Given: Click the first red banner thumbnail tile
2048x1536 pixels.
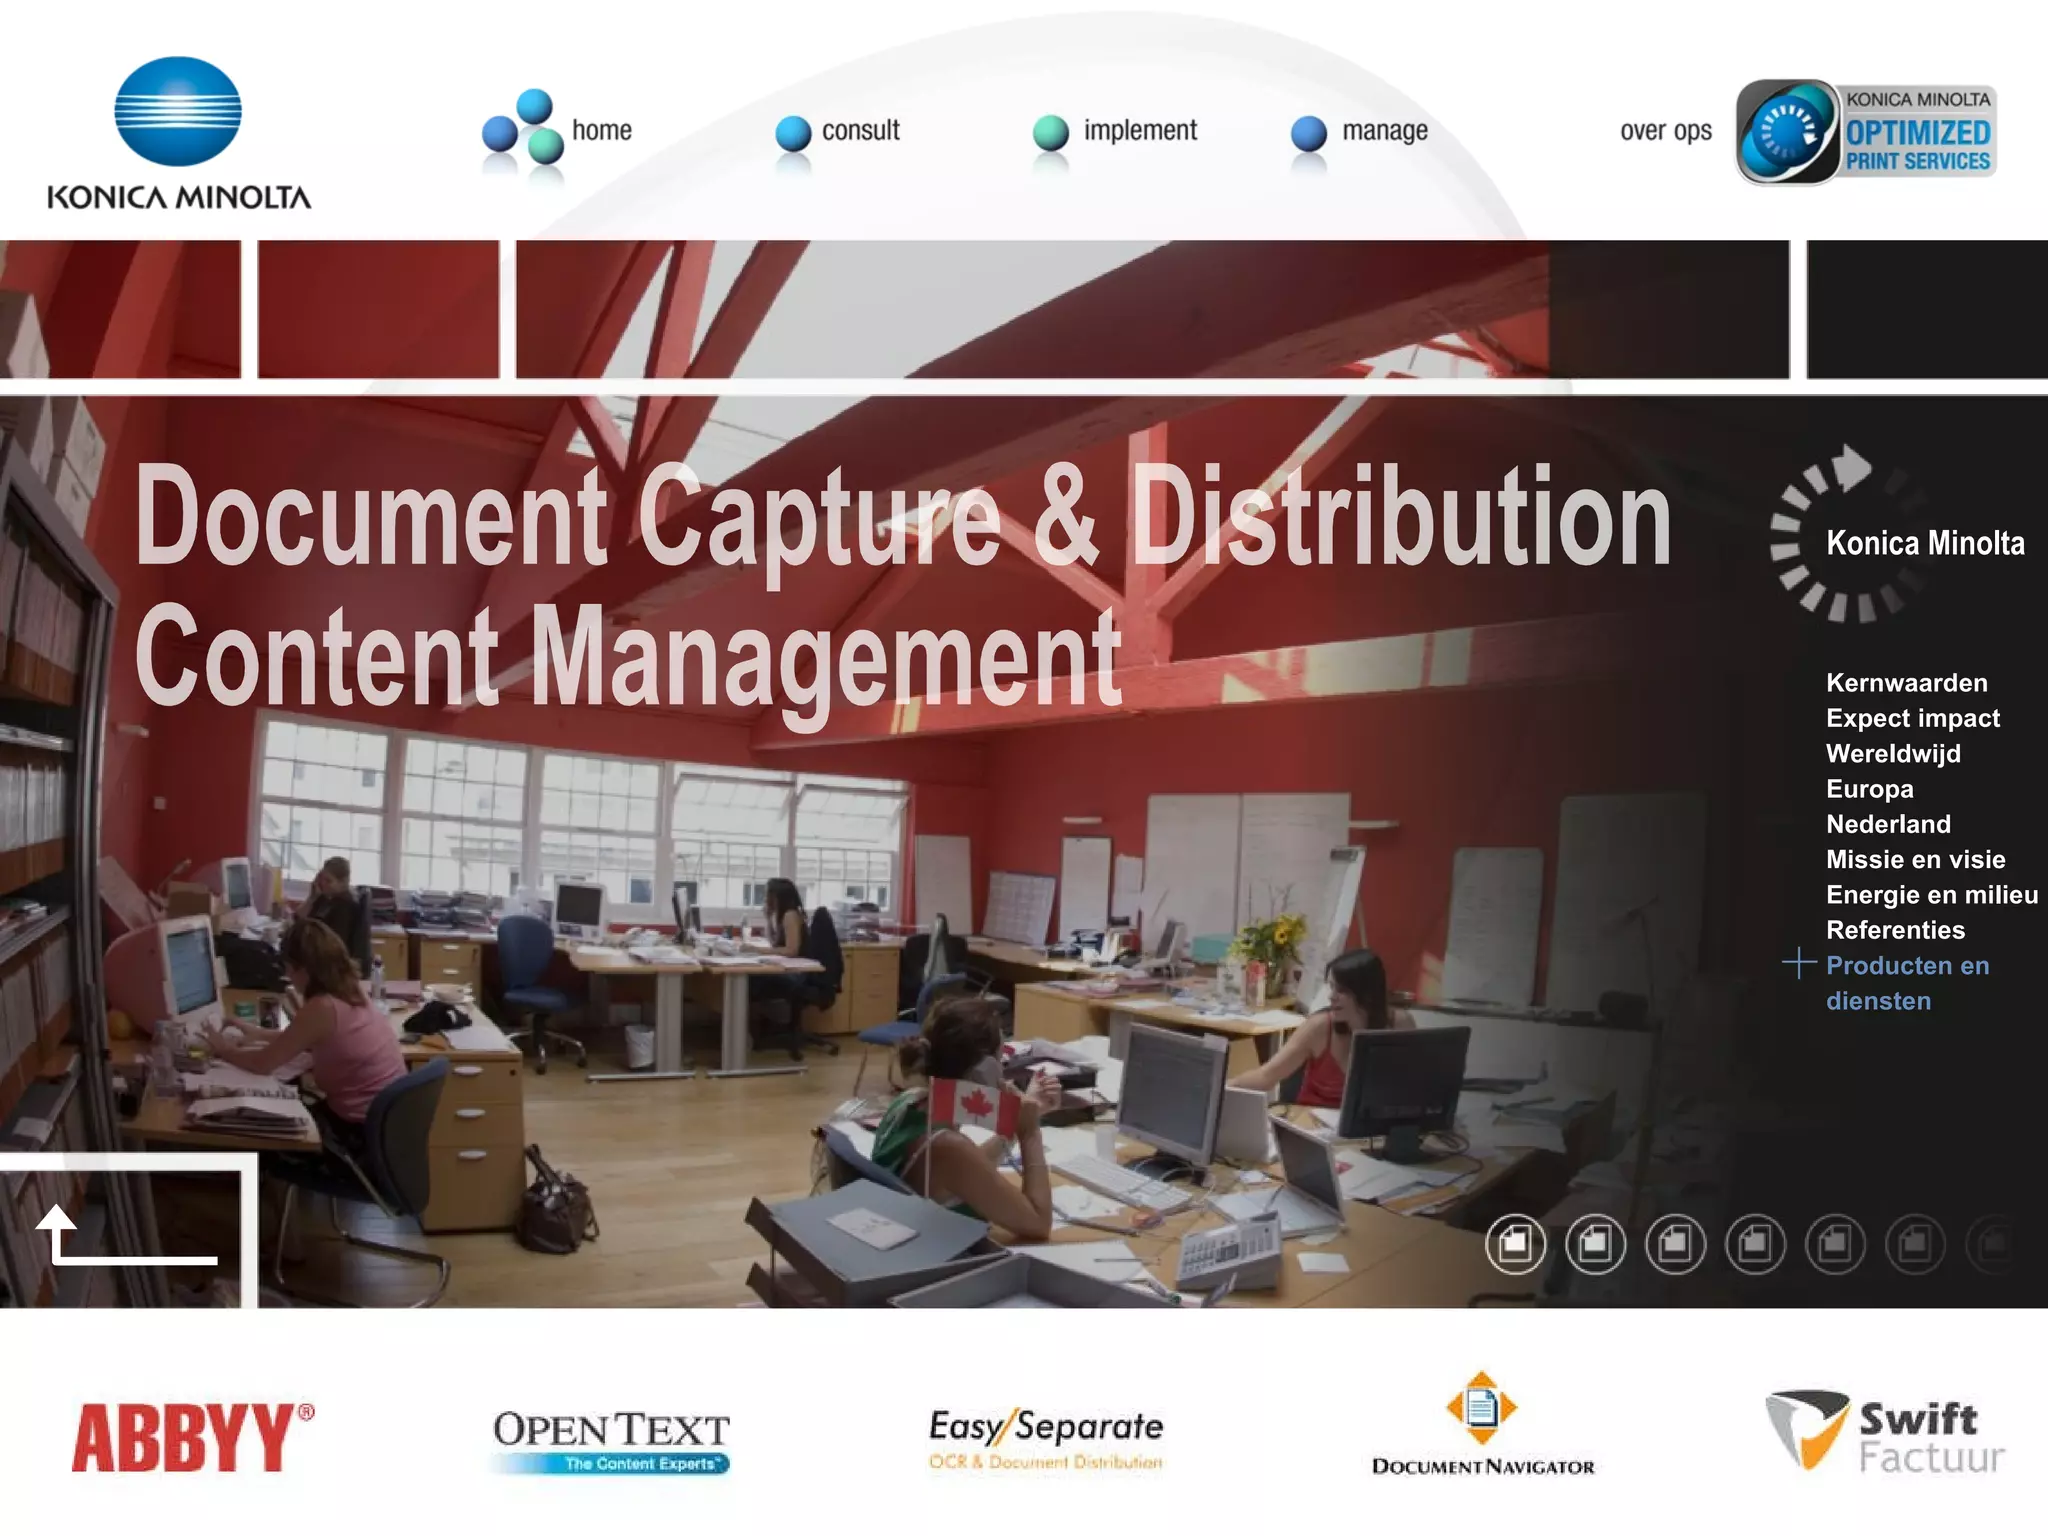Looking at the screenshot, I should tap(120, 309).
